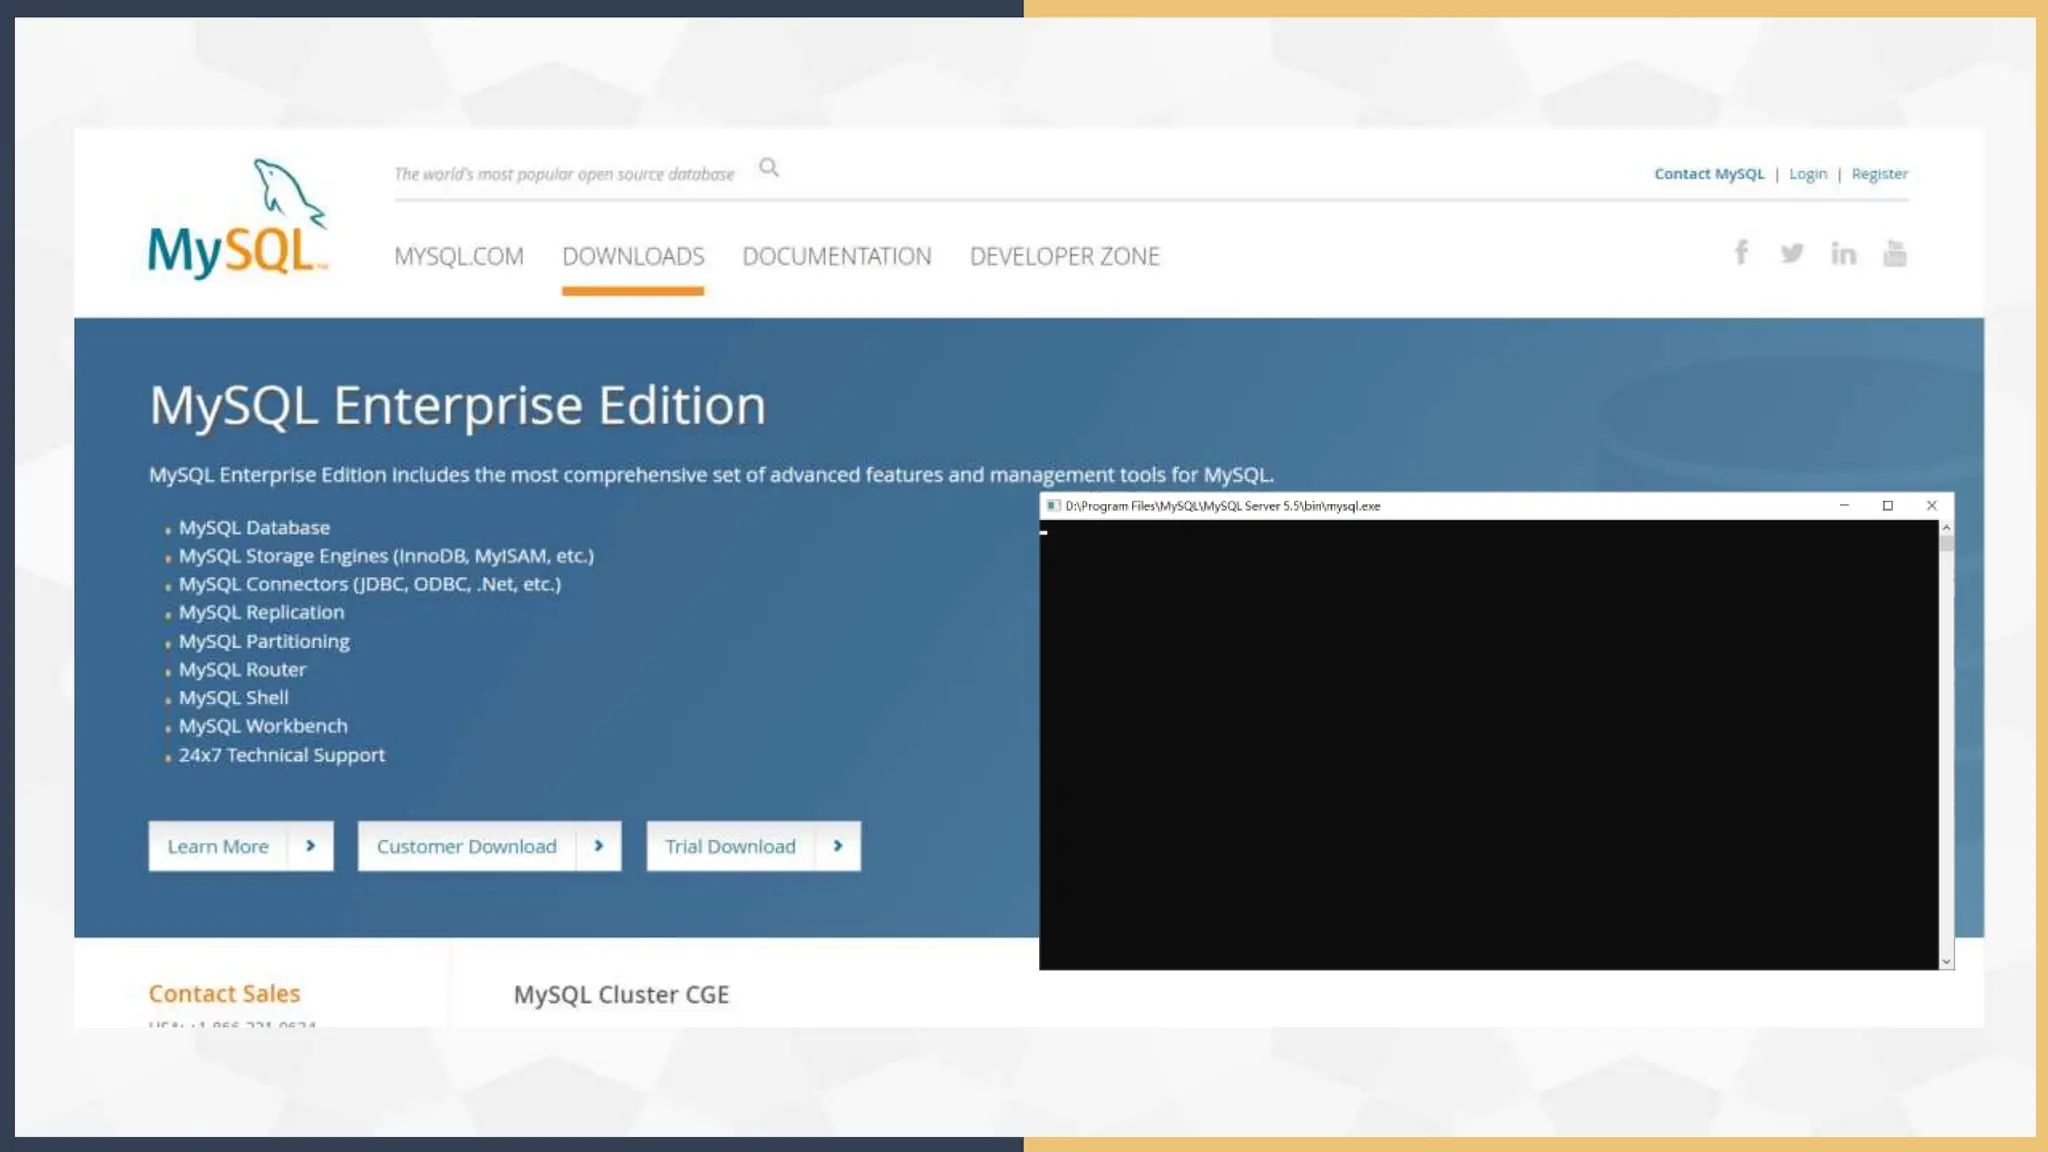Click the console scrollbar up arrow

tap(1946, 527)
